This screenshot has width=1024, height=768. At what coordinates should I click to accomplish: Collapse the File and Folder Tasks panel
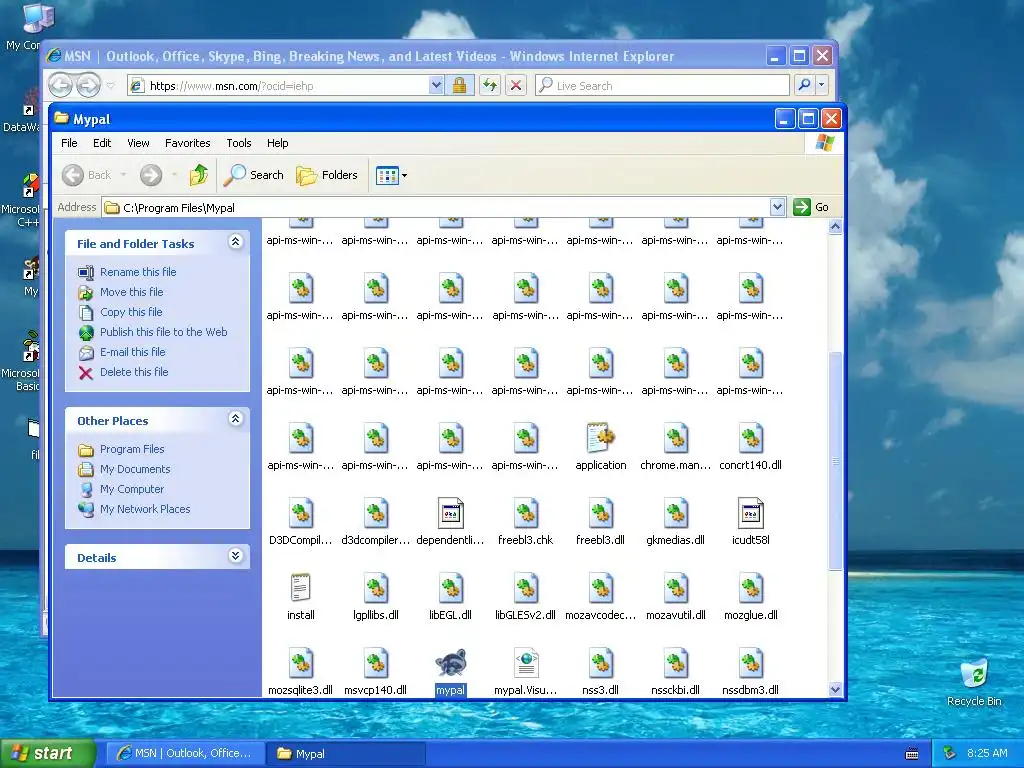pyautogui.click(x=236, y=242)
